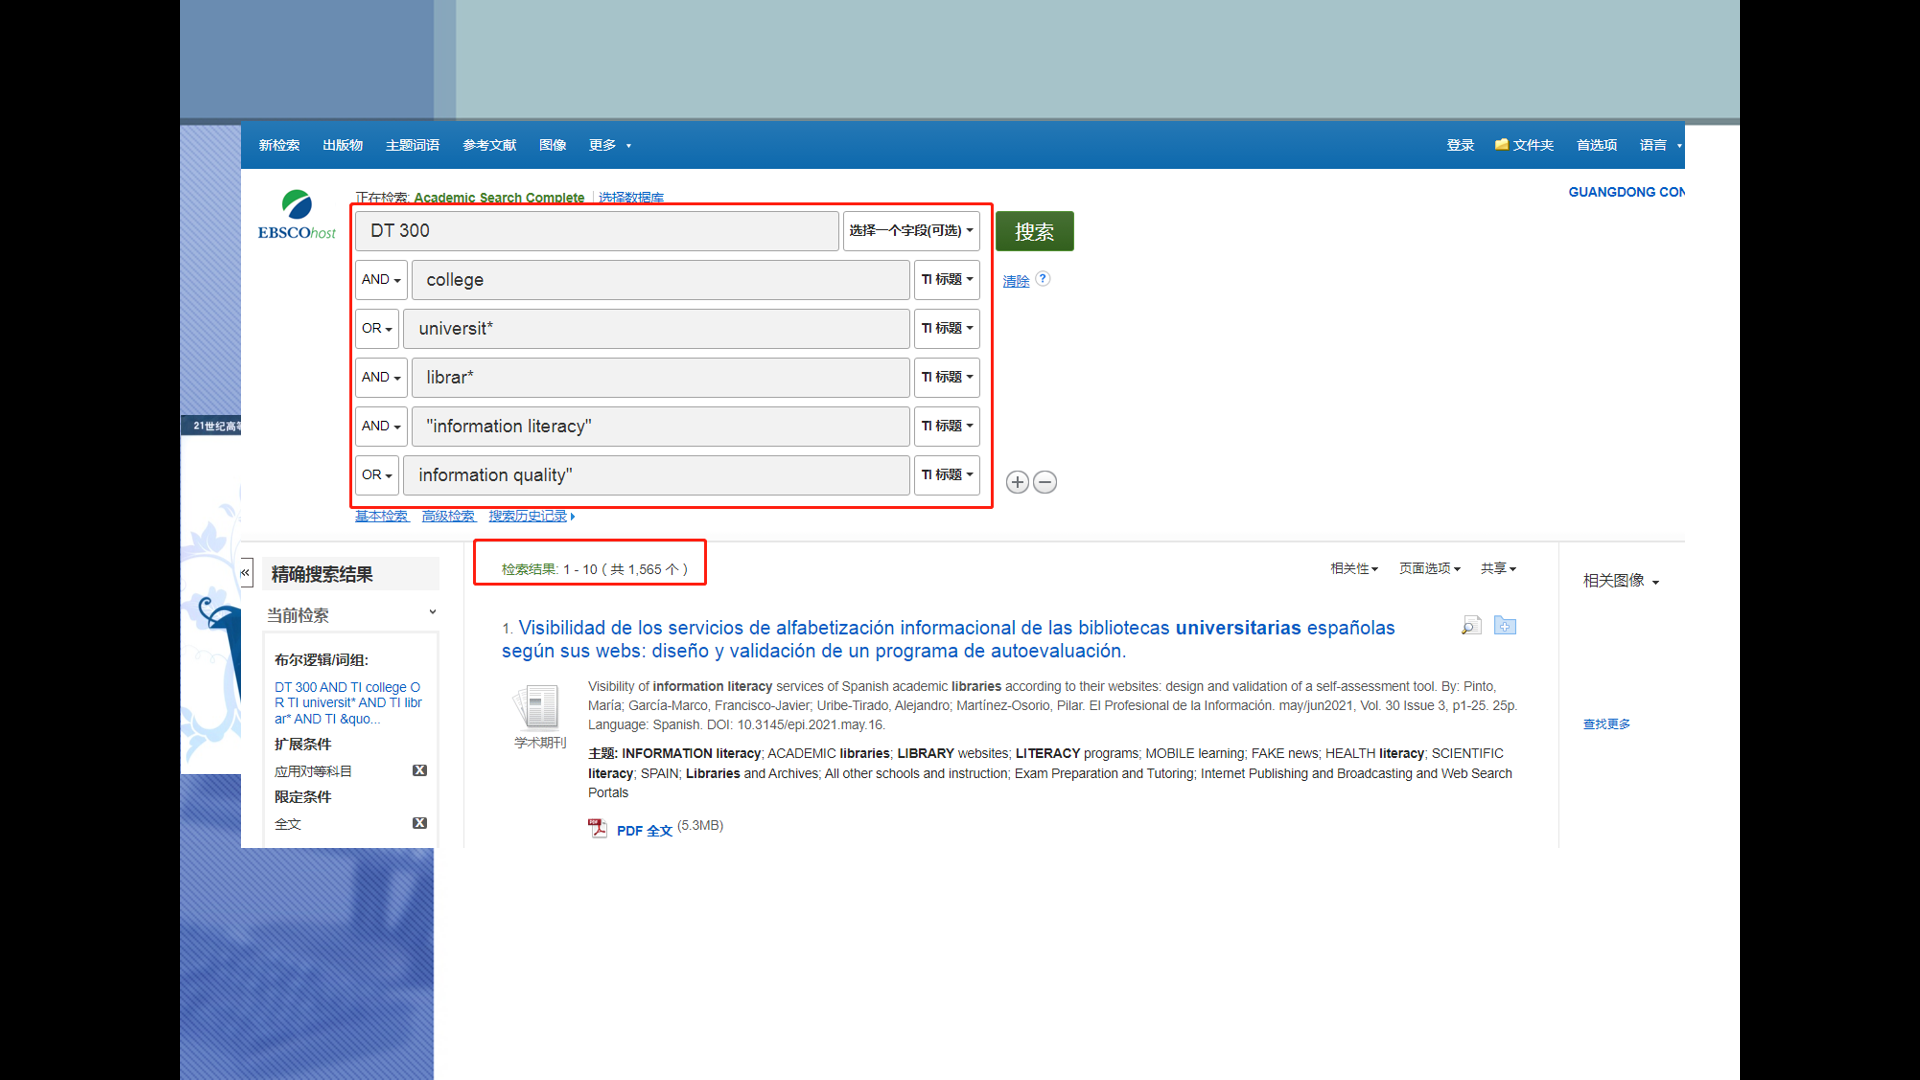
Task: Change the AND operator before college
Action: click(x=381, y=280)
